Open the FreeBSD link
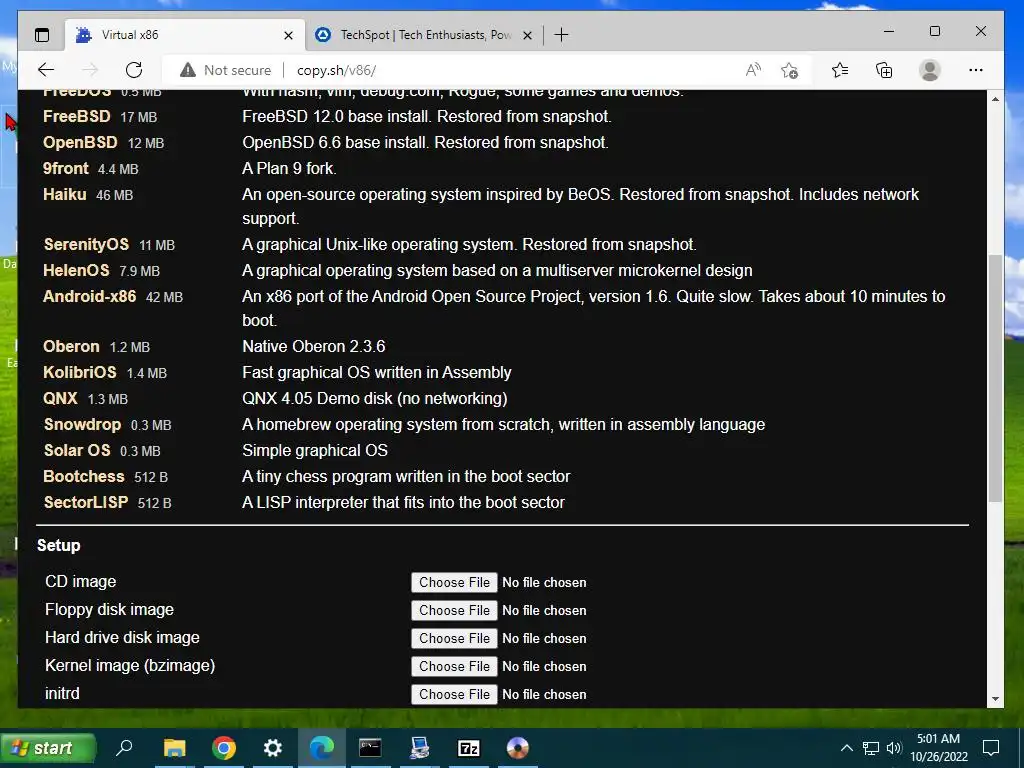Viewport: 1024px width, 768px height. coord(76,116)
